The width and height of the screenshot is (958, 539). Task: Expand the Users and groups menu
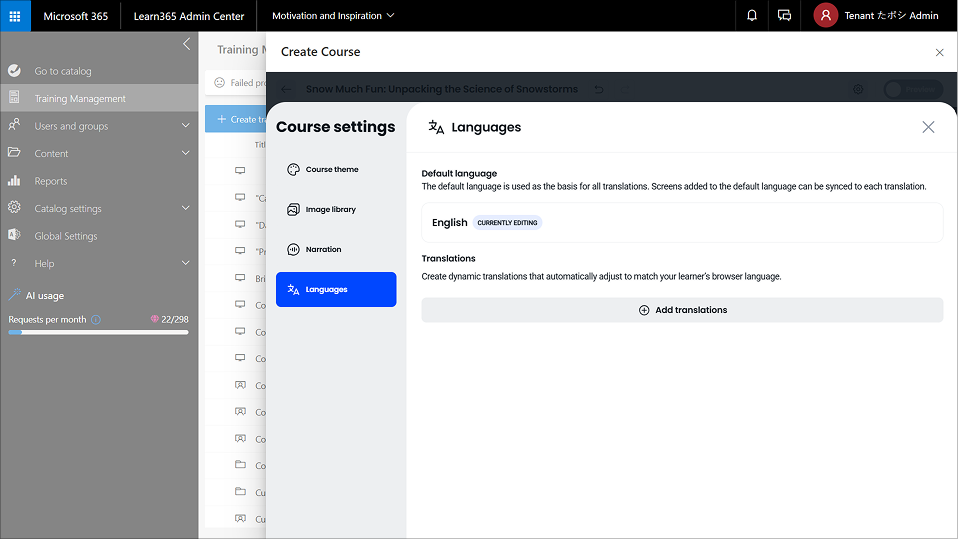click(98, 126)
